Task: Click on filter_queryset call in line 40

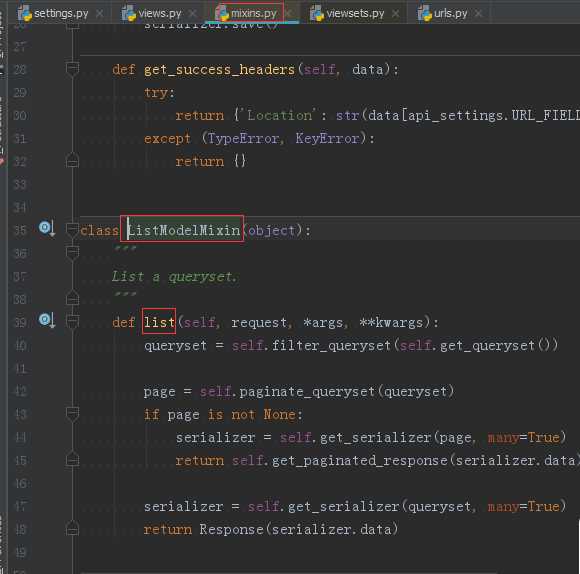Action: point(331,345)
